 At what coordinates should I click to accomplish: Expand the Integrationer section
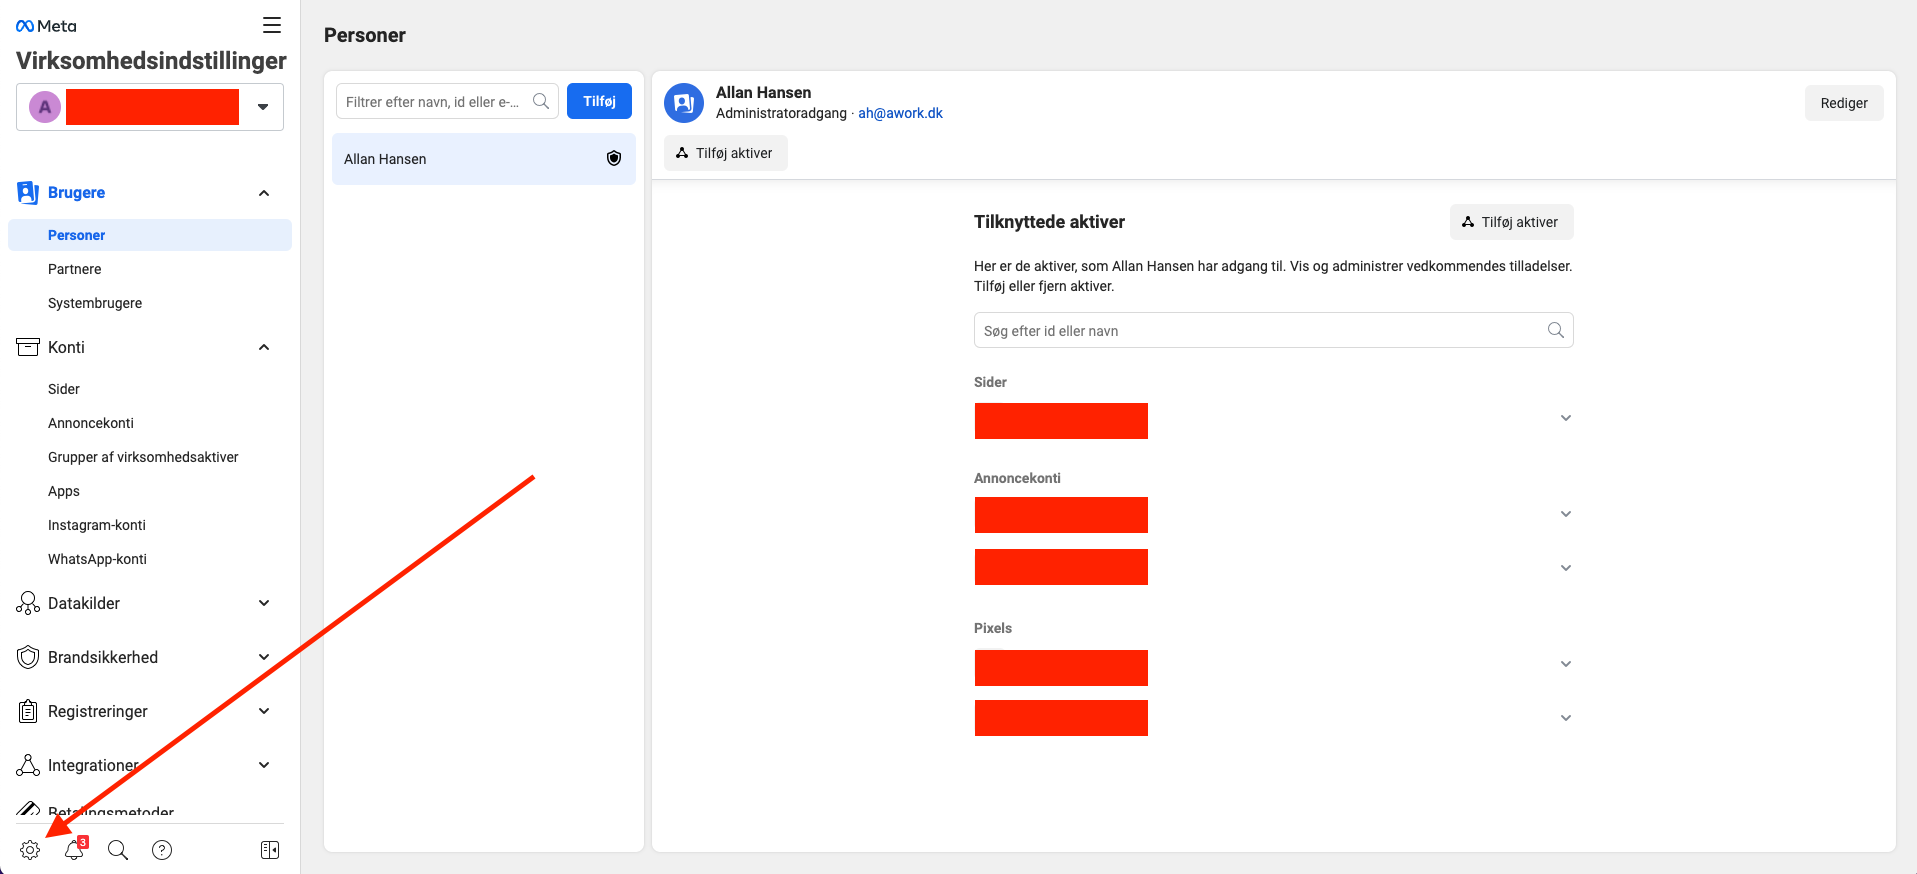tap(264, 765)
